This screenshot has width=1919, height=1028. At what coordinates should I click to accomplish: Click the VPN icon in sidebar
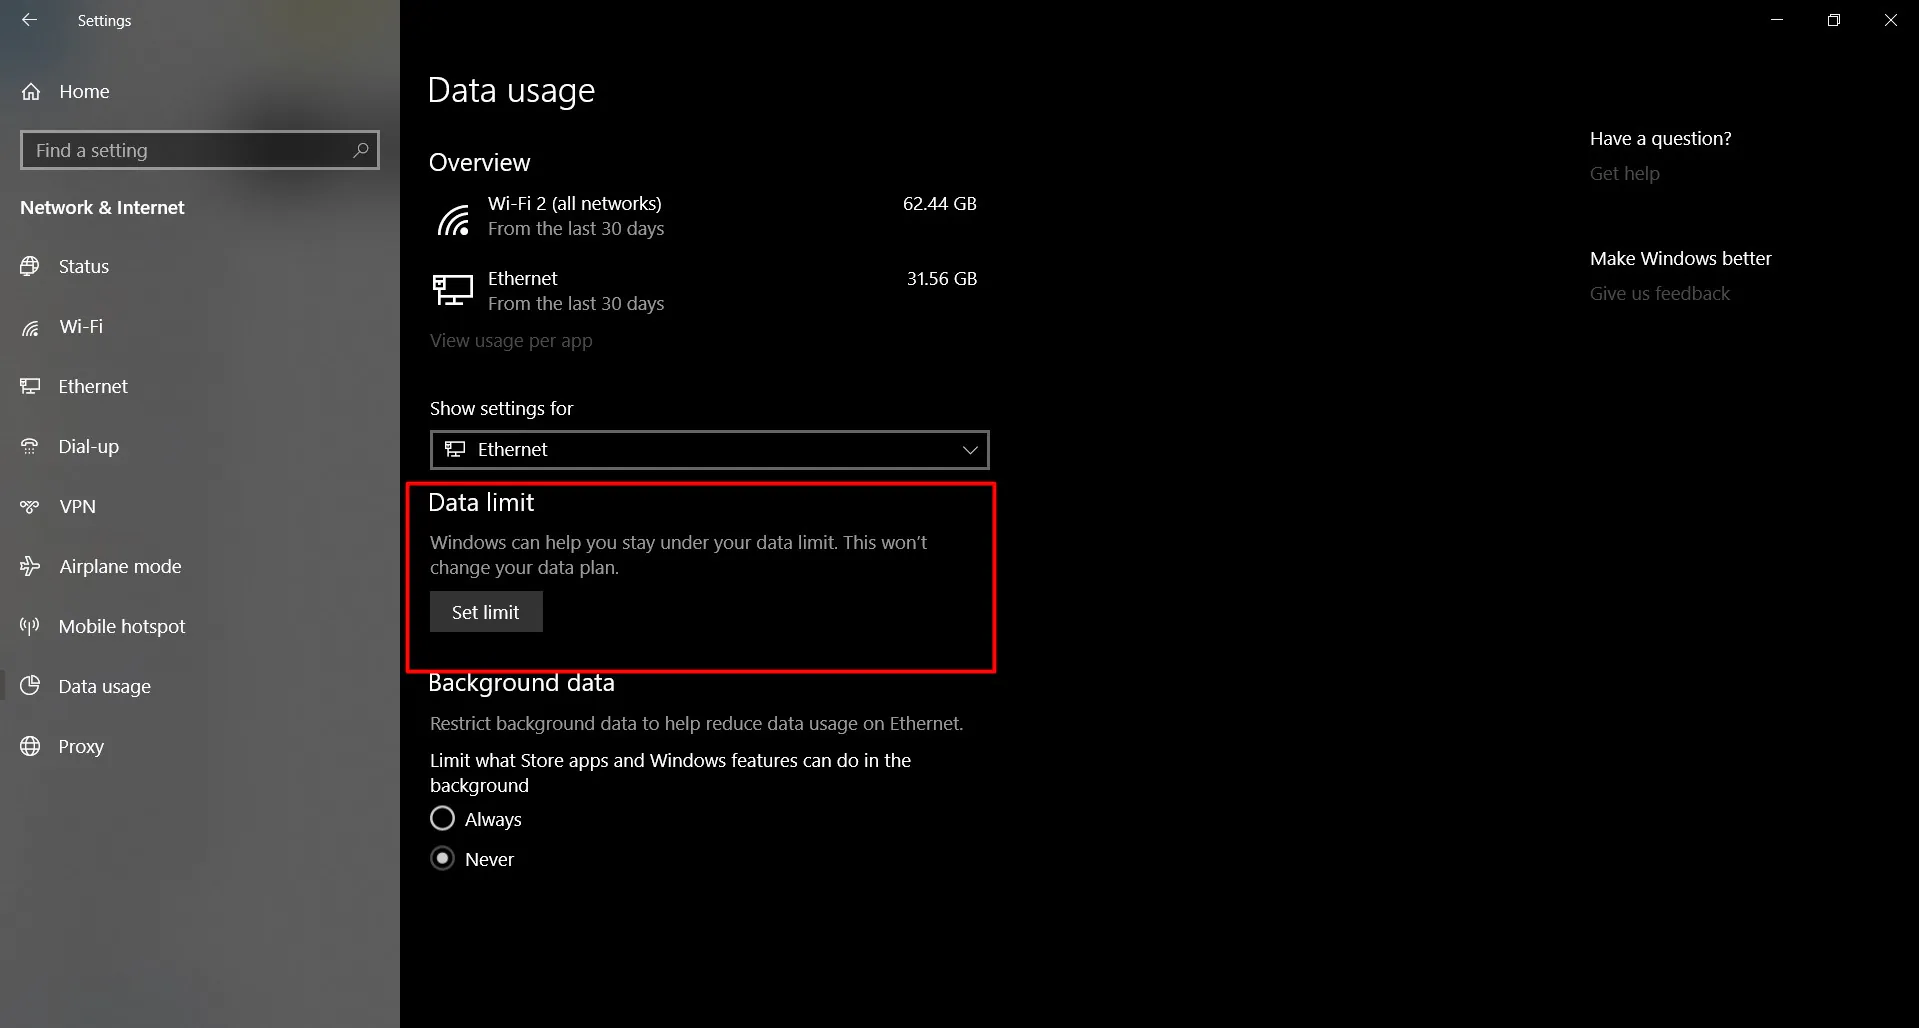(30, 507)
